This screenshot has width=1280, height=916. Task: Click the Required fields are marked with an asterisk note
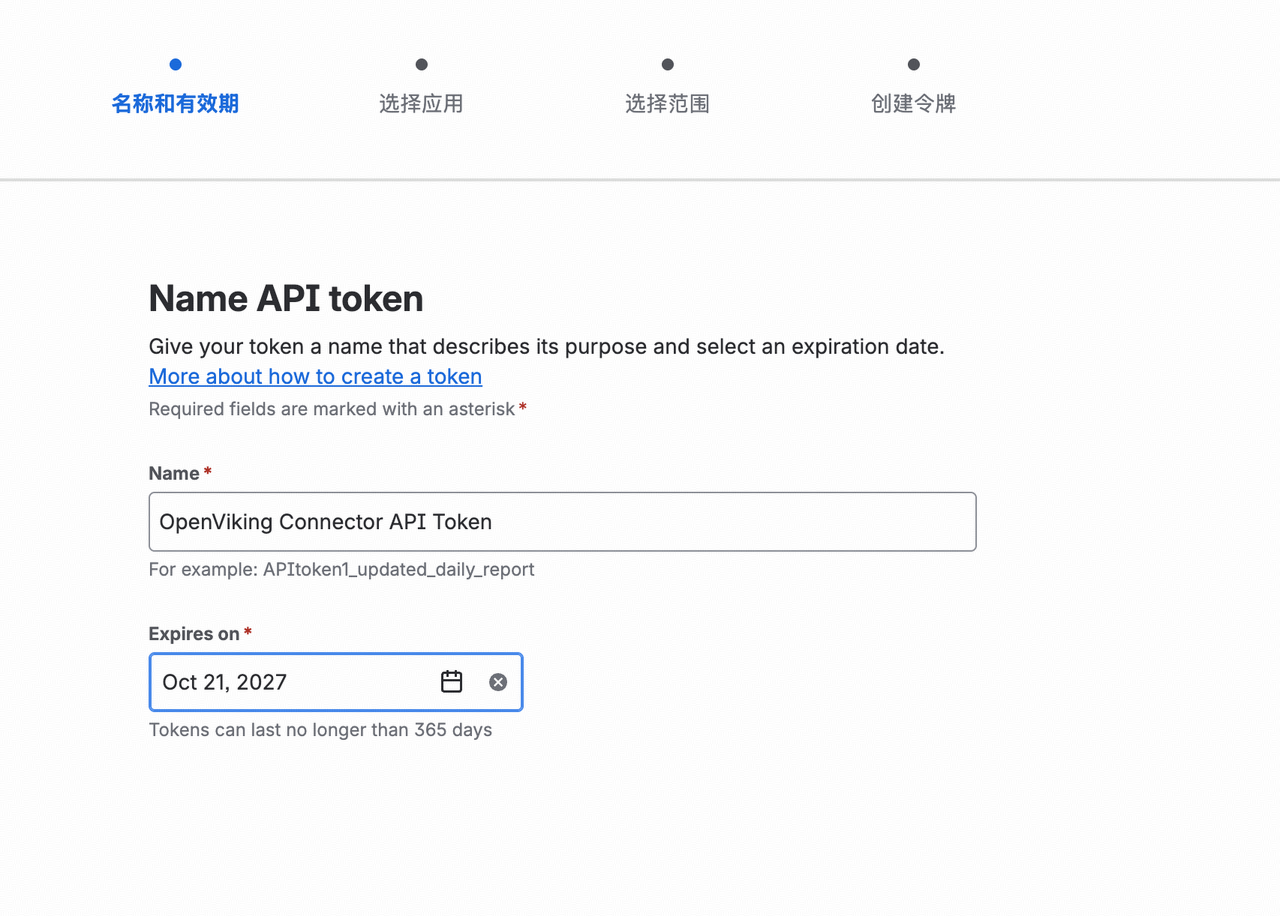tap(337, 409)
